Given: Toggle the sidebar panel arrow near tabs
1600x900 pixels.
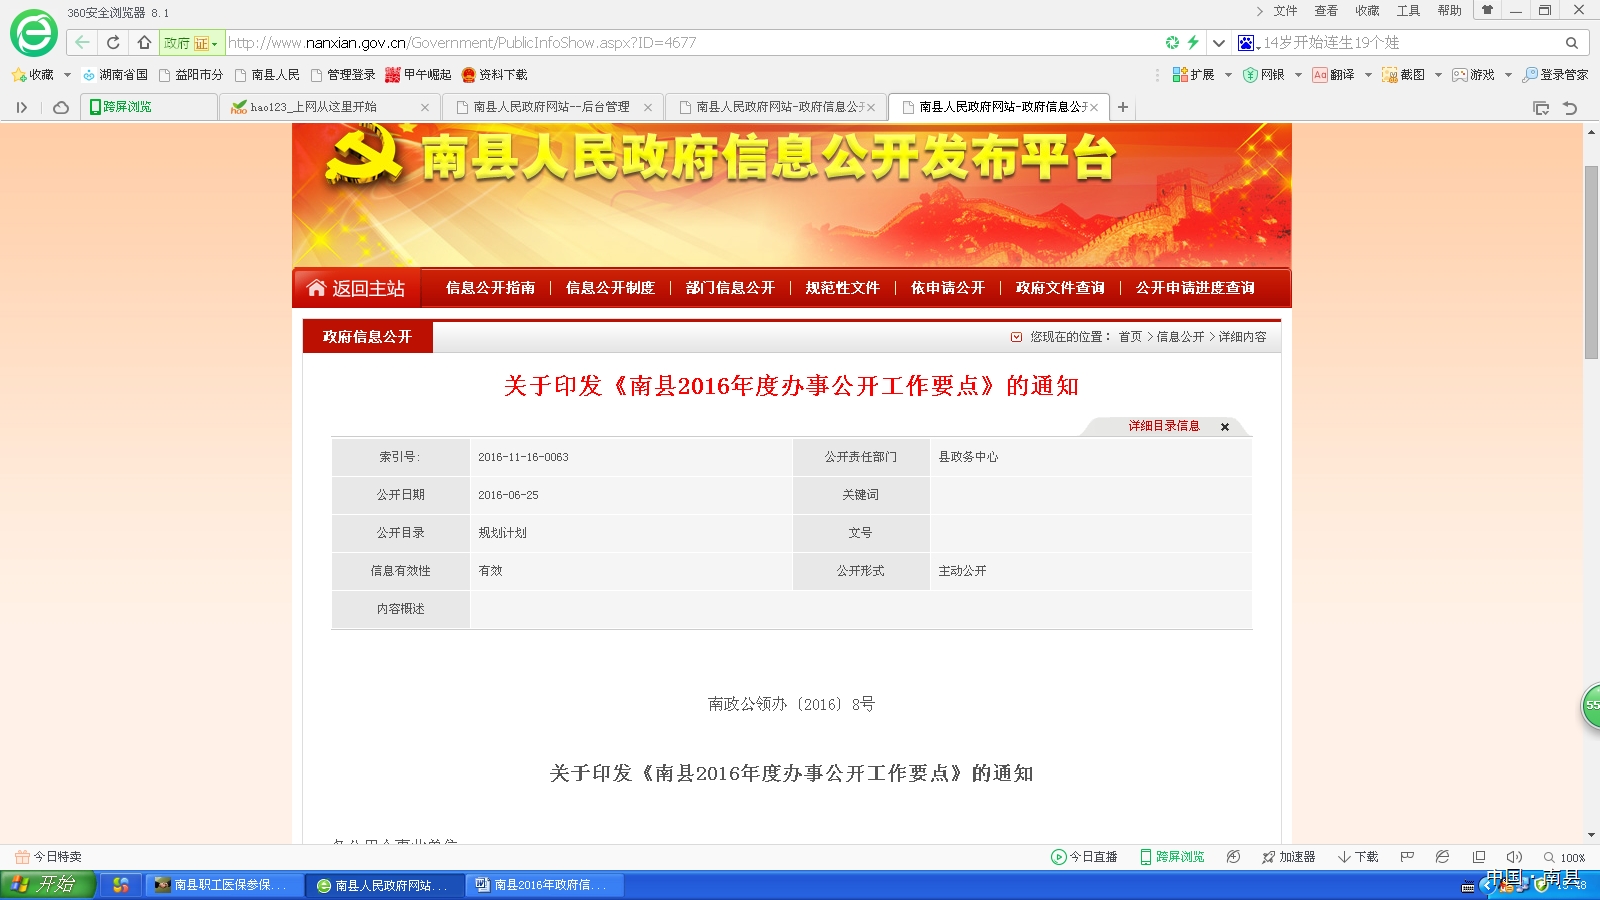Looking at the screenshot, I should click(x=21, y=107).
